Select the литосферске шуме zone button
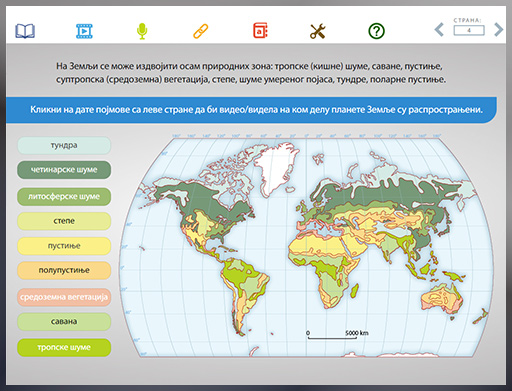 [64, 197]
